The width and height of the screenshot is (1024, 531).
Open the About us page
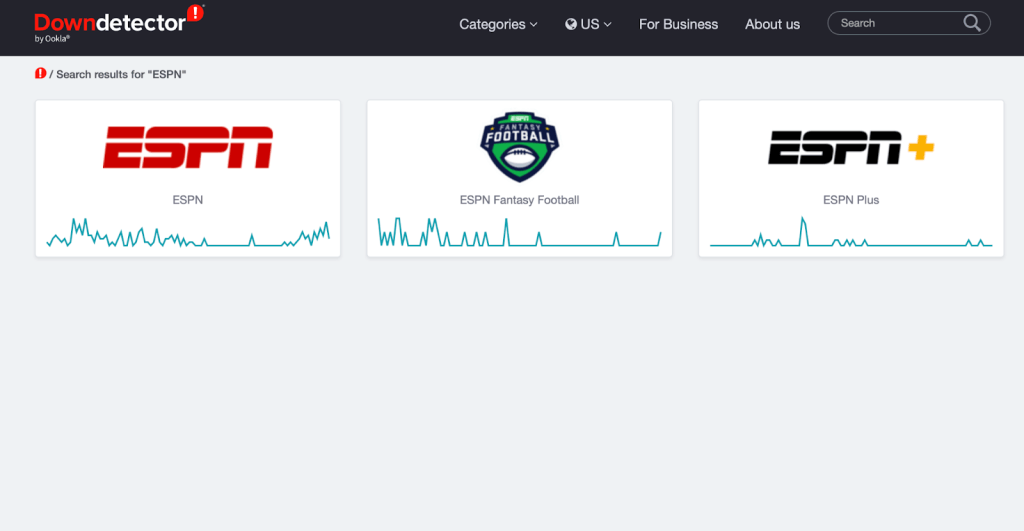click(x=772, y=24)
